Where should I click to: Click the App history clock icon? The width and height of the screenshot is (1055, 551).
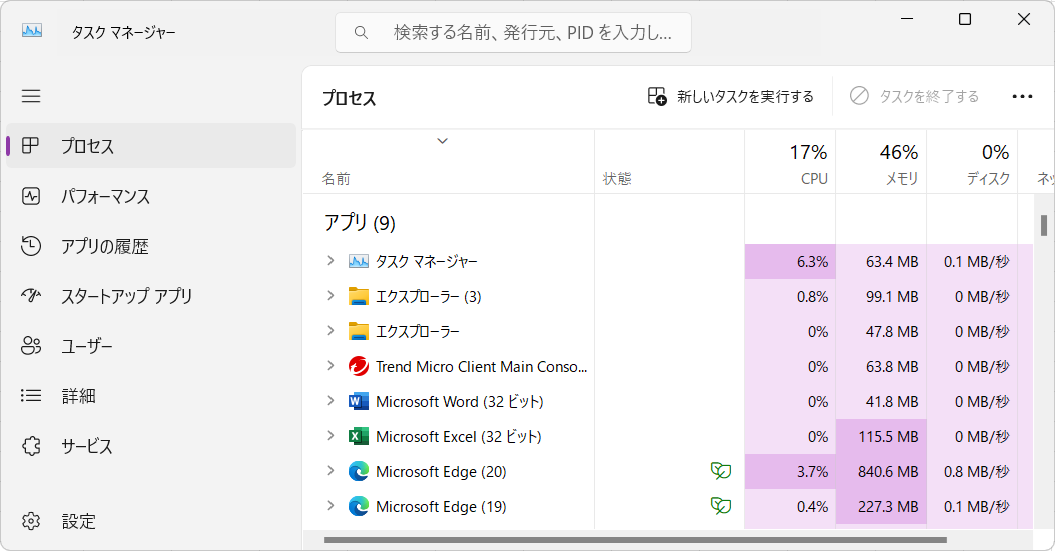click(31, 246)
